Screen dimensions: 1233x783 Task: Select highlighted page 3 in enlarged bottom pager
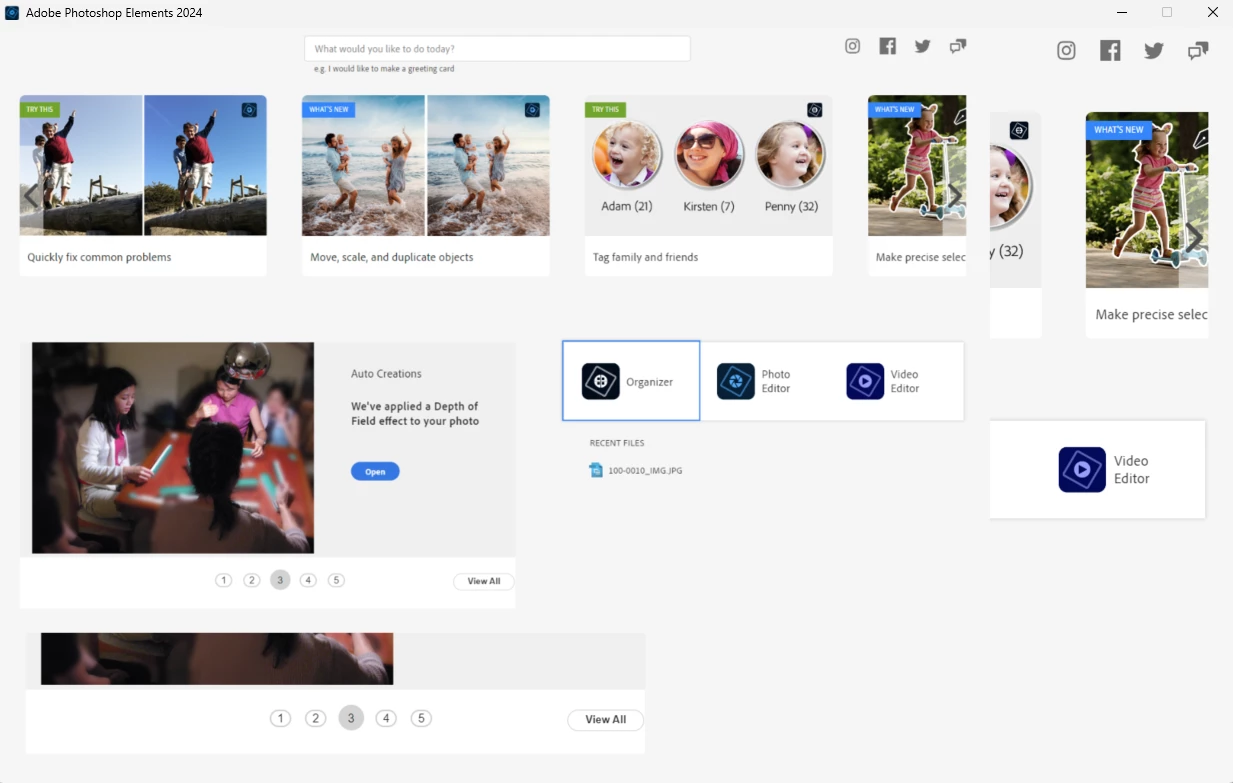[x=351, y=718]
